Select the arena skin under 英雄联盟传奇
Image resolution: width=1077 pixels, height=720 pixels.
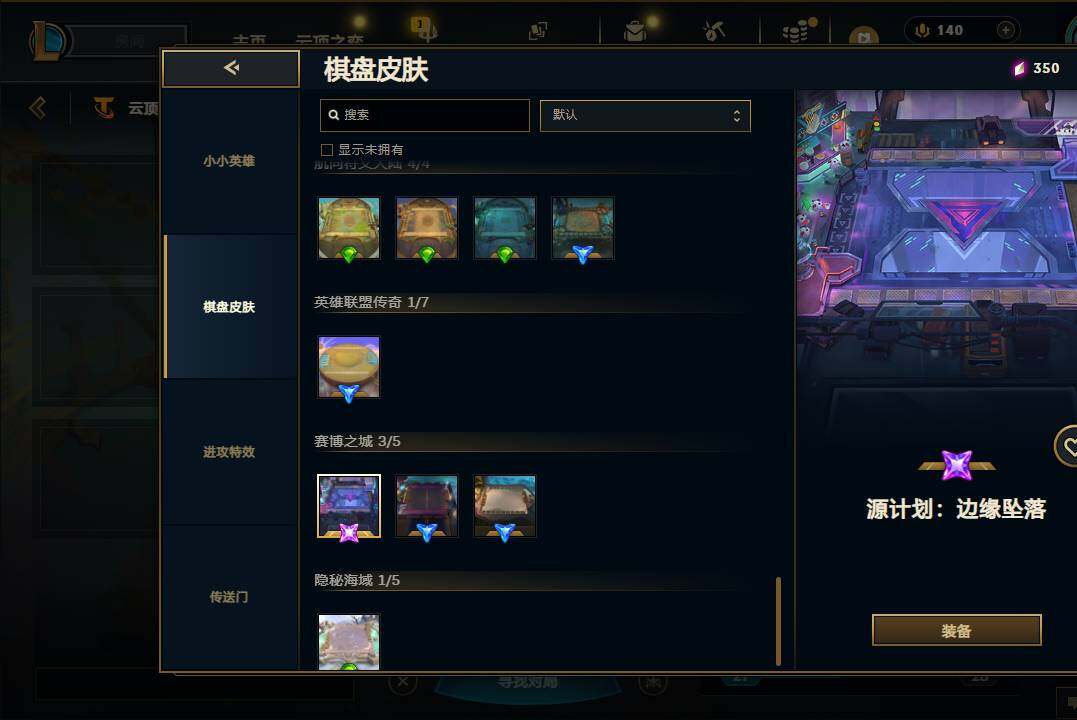pos(349,367)
